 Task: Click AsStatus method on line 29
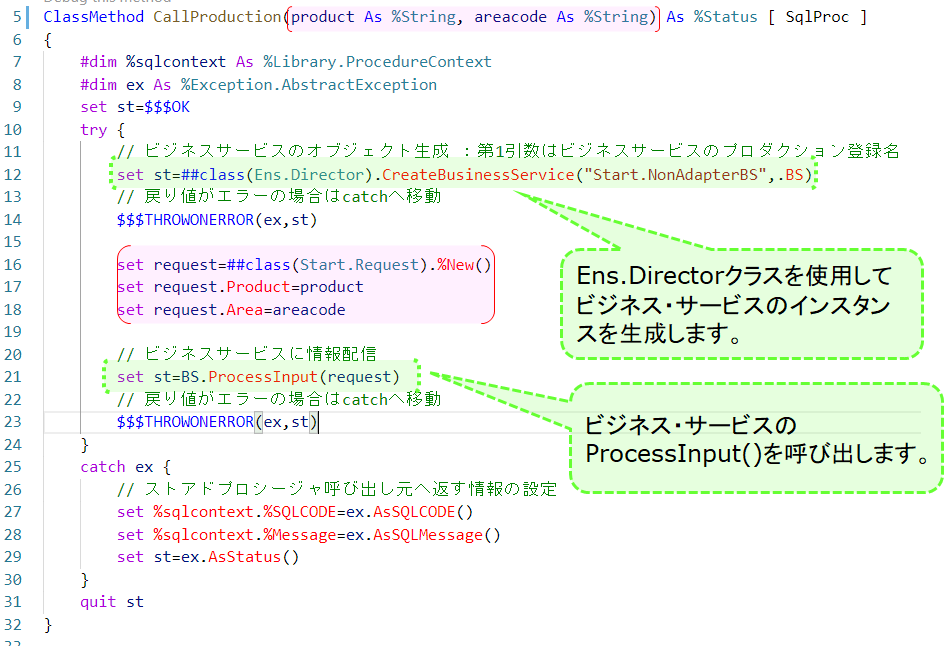coord(252,557)
